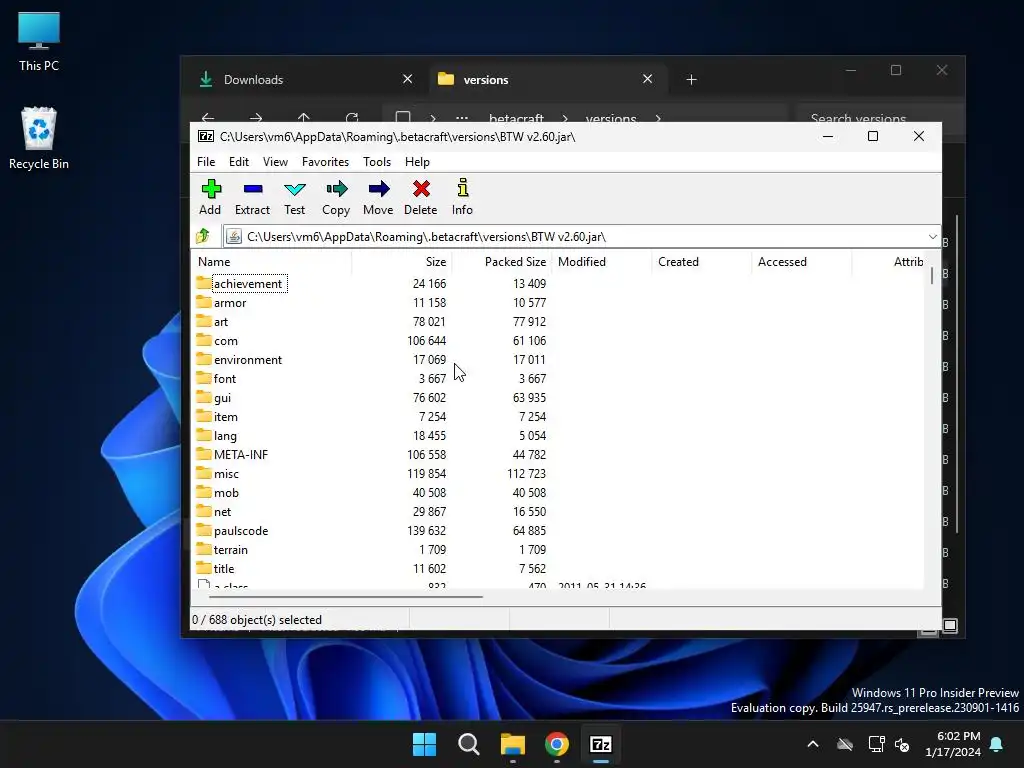Image resolution: width=1024 pixels, height=768 pixels.
Task: Select the environment folder icon
Action: tap(204, 359)
